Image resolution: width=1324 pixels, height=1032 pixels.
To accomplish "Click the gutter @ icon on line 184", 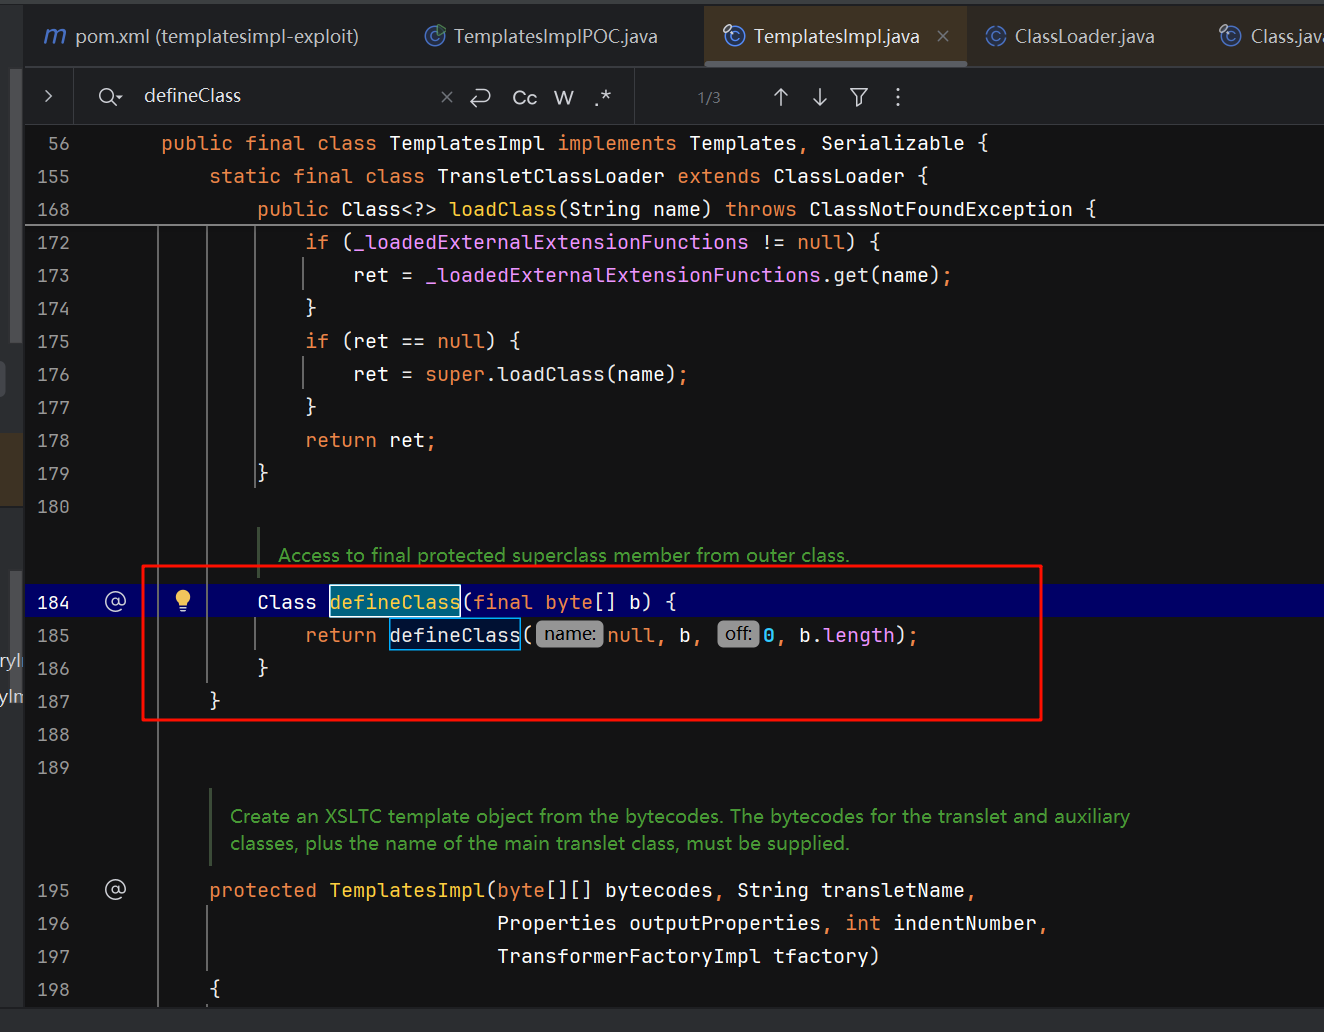I will 116,601.
